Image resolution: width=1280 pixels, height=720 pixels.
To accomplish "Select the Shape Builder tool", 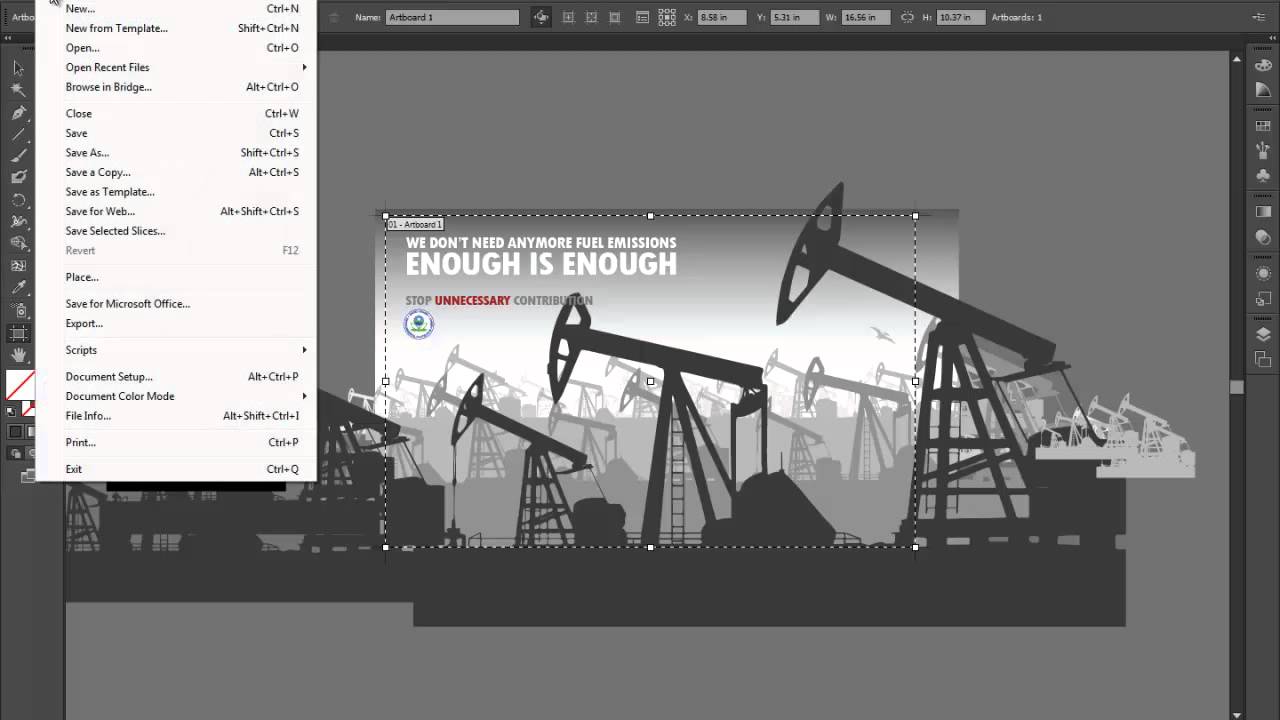I will (18, 244).
